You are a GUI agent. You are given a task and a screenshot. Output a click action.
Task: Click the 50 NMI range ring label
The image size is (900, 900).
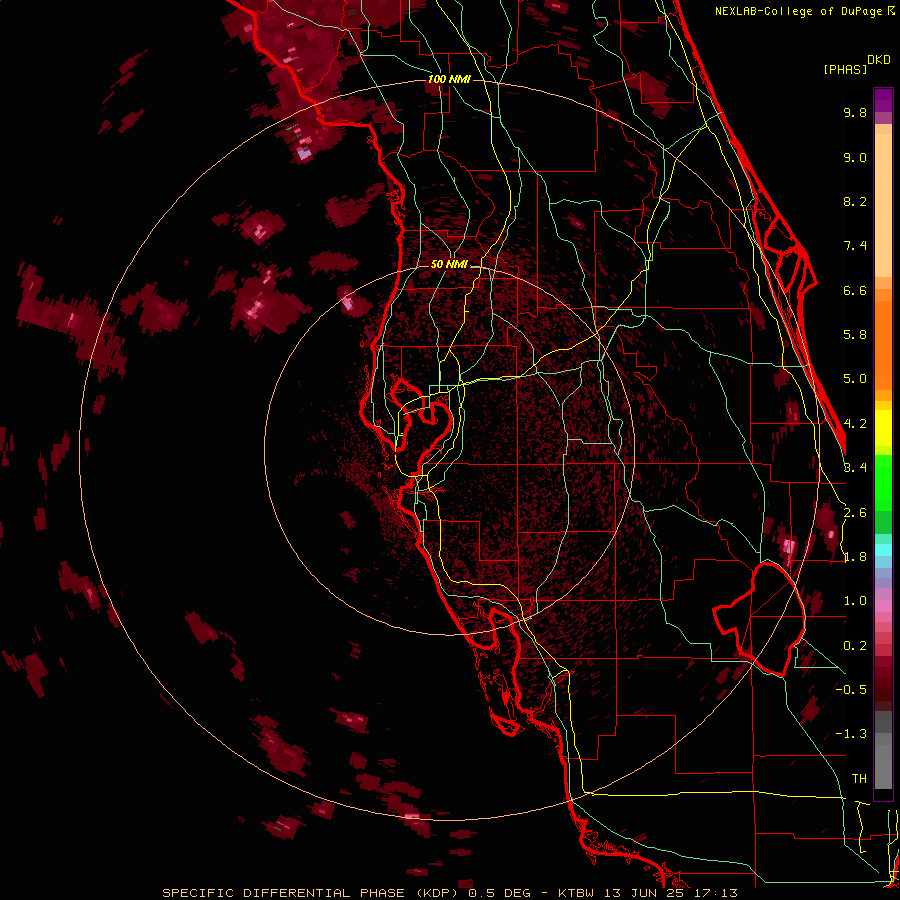pyautogui.click(x=449, y=265)
